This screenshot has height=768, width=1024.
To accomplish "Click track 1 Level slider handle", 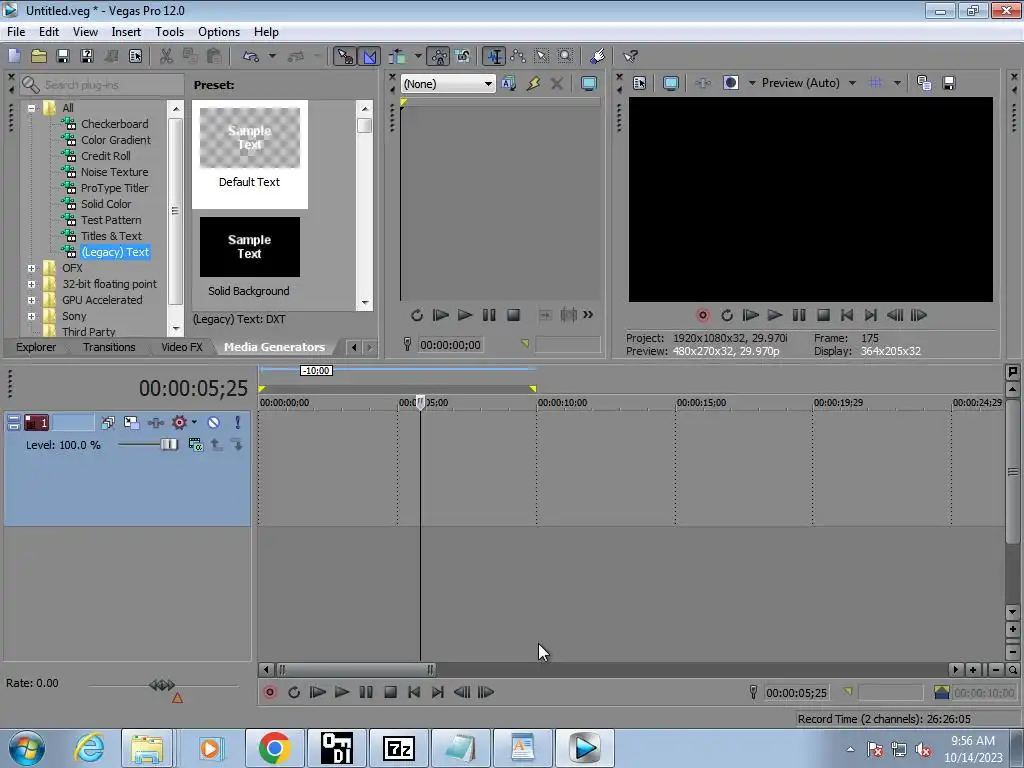I will (x=168, y=445).
